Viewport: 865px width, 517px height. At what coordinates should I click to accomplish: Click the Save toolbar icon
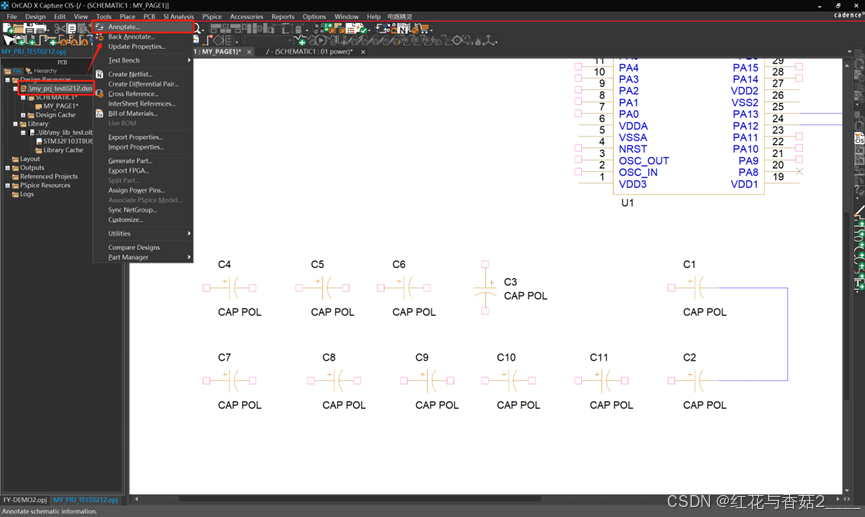click(29, 28)
